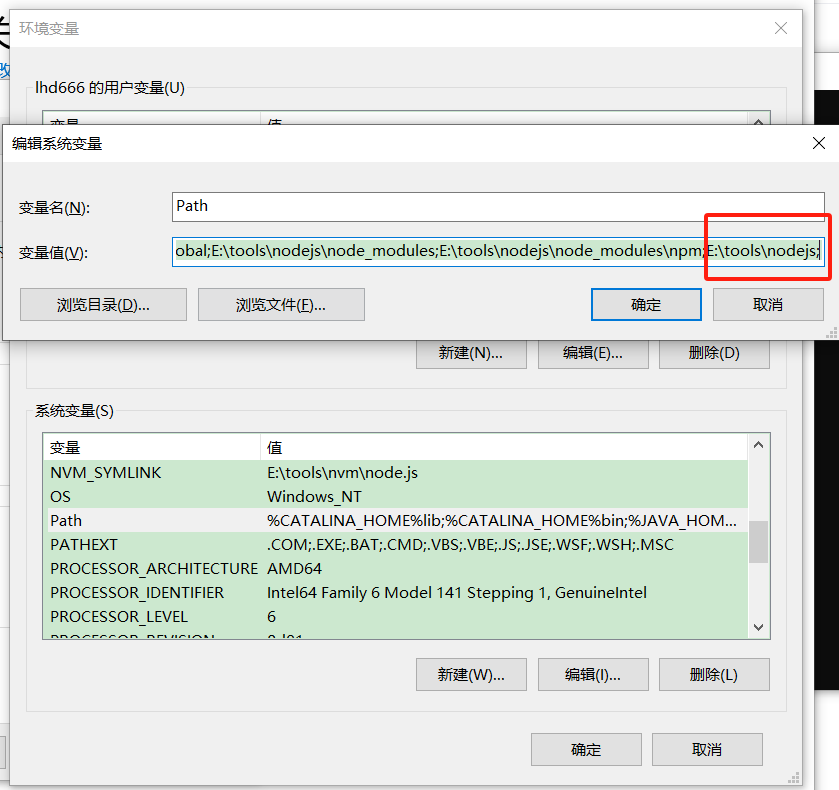839x790 pixels.
Task: Select the Path row in system variables
Action: coord(200,520)
